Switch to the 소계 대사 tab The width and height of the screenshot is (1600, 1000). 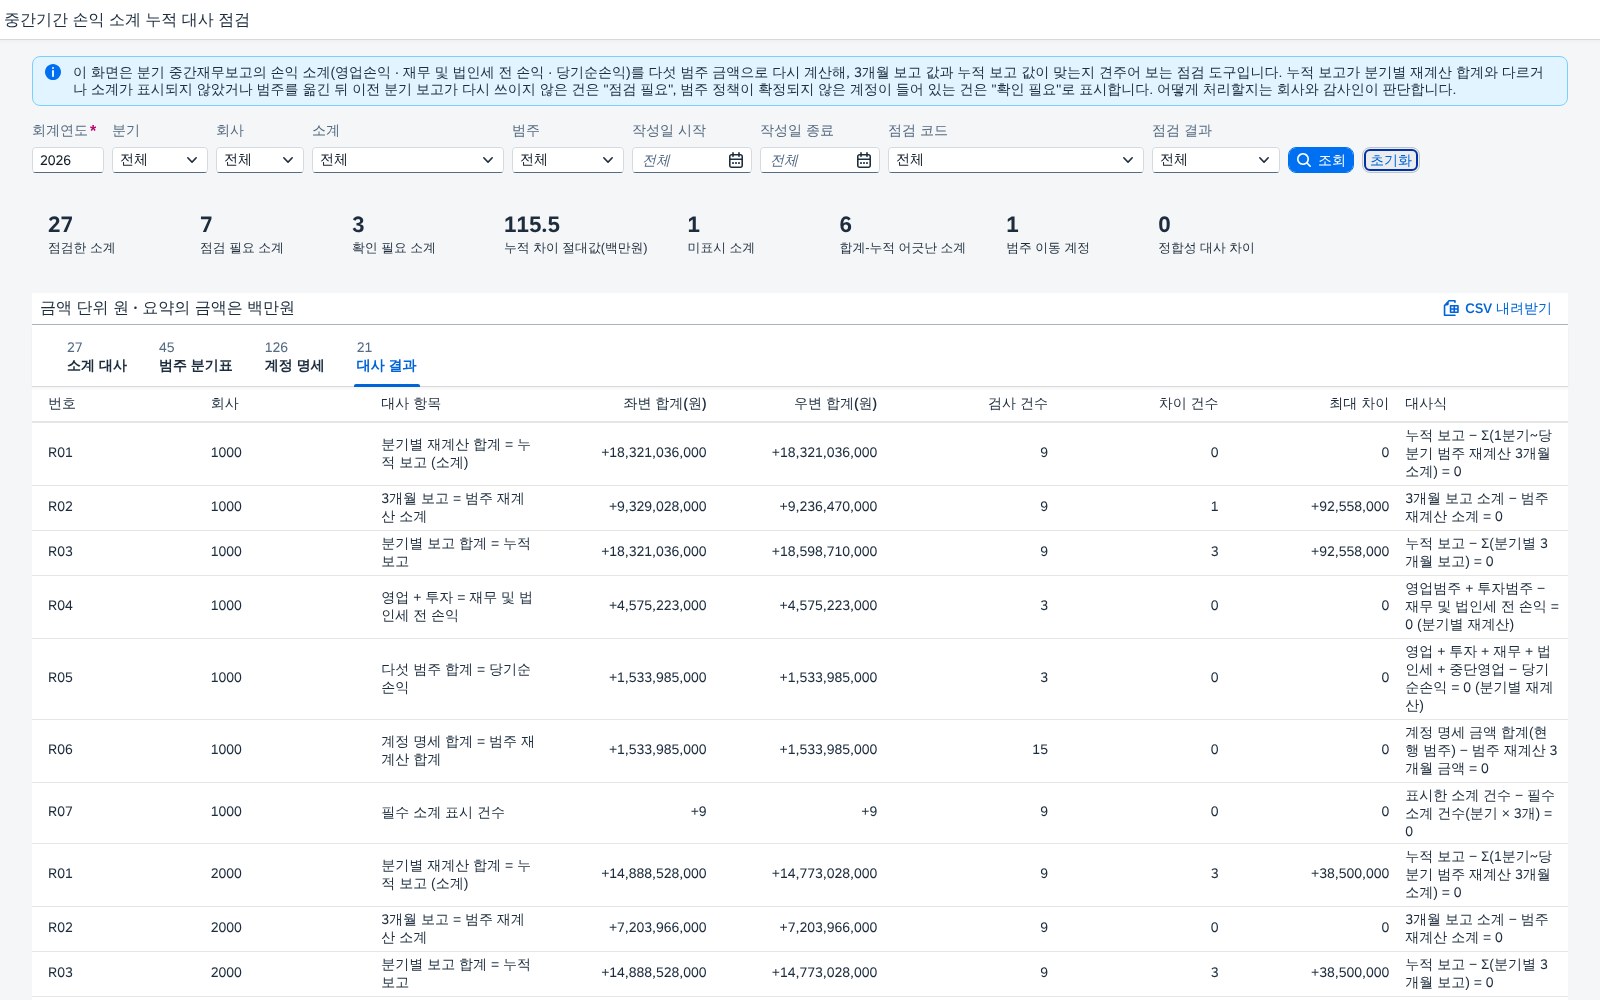97,357
